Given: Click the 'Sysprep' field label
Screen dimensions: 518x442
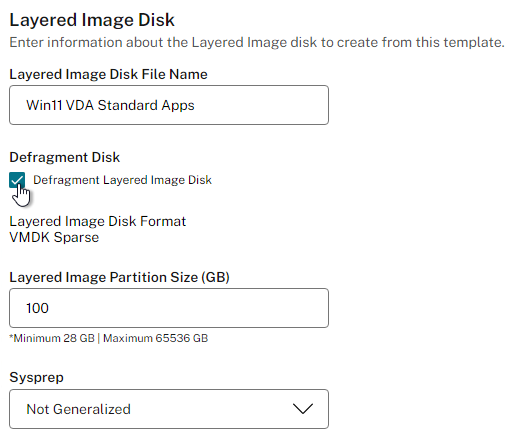Looking at the screenshot, I should pos(36,378).
